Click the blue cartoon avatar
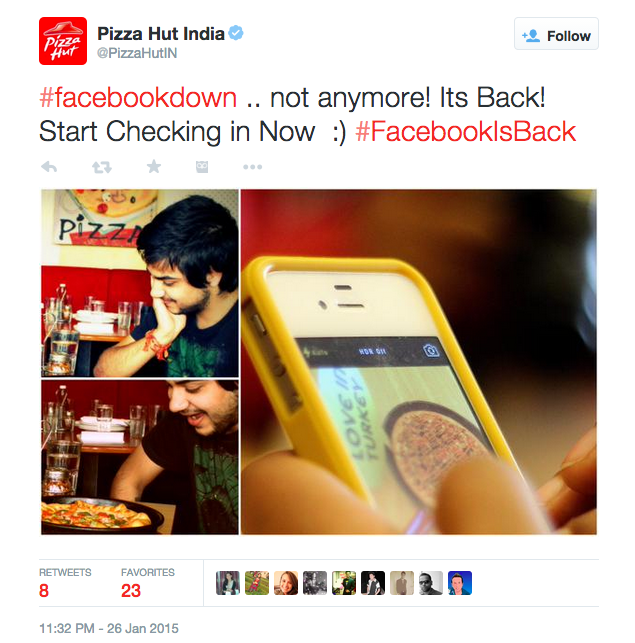 point(460,583)
